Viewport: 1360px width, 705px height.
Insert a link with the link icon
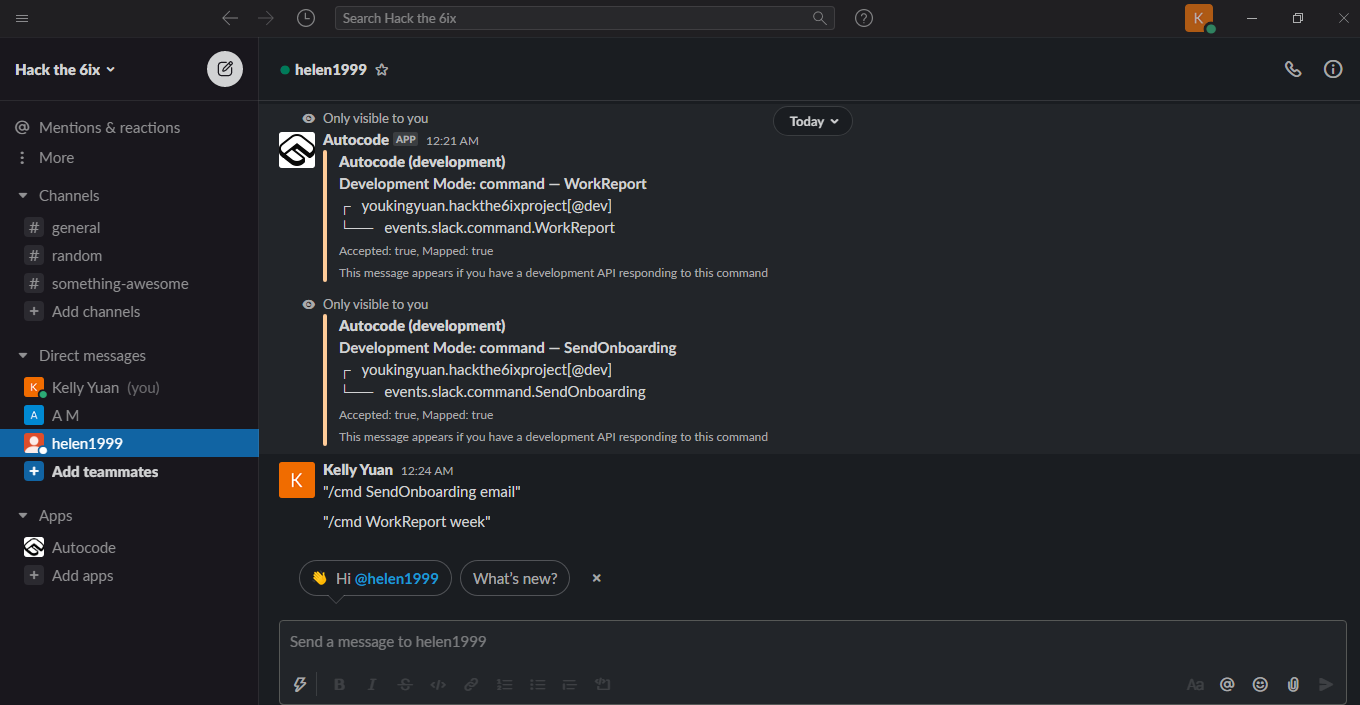pos(470,684)
